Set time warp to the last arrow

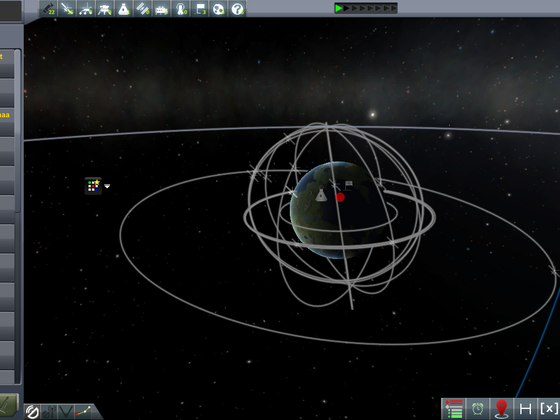(x=393, y=8)
